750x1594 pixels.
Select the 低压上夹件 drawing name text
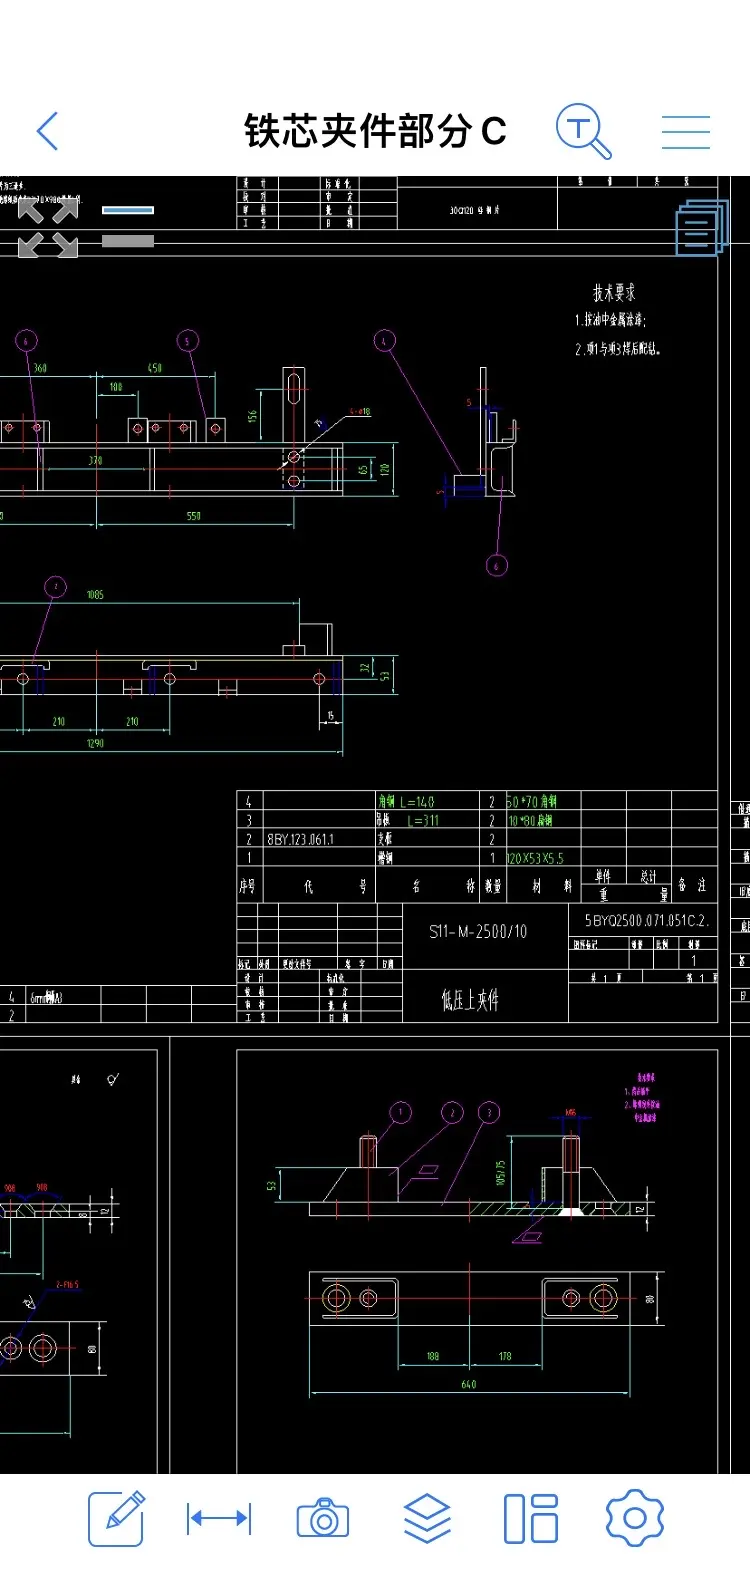[470, 999]
